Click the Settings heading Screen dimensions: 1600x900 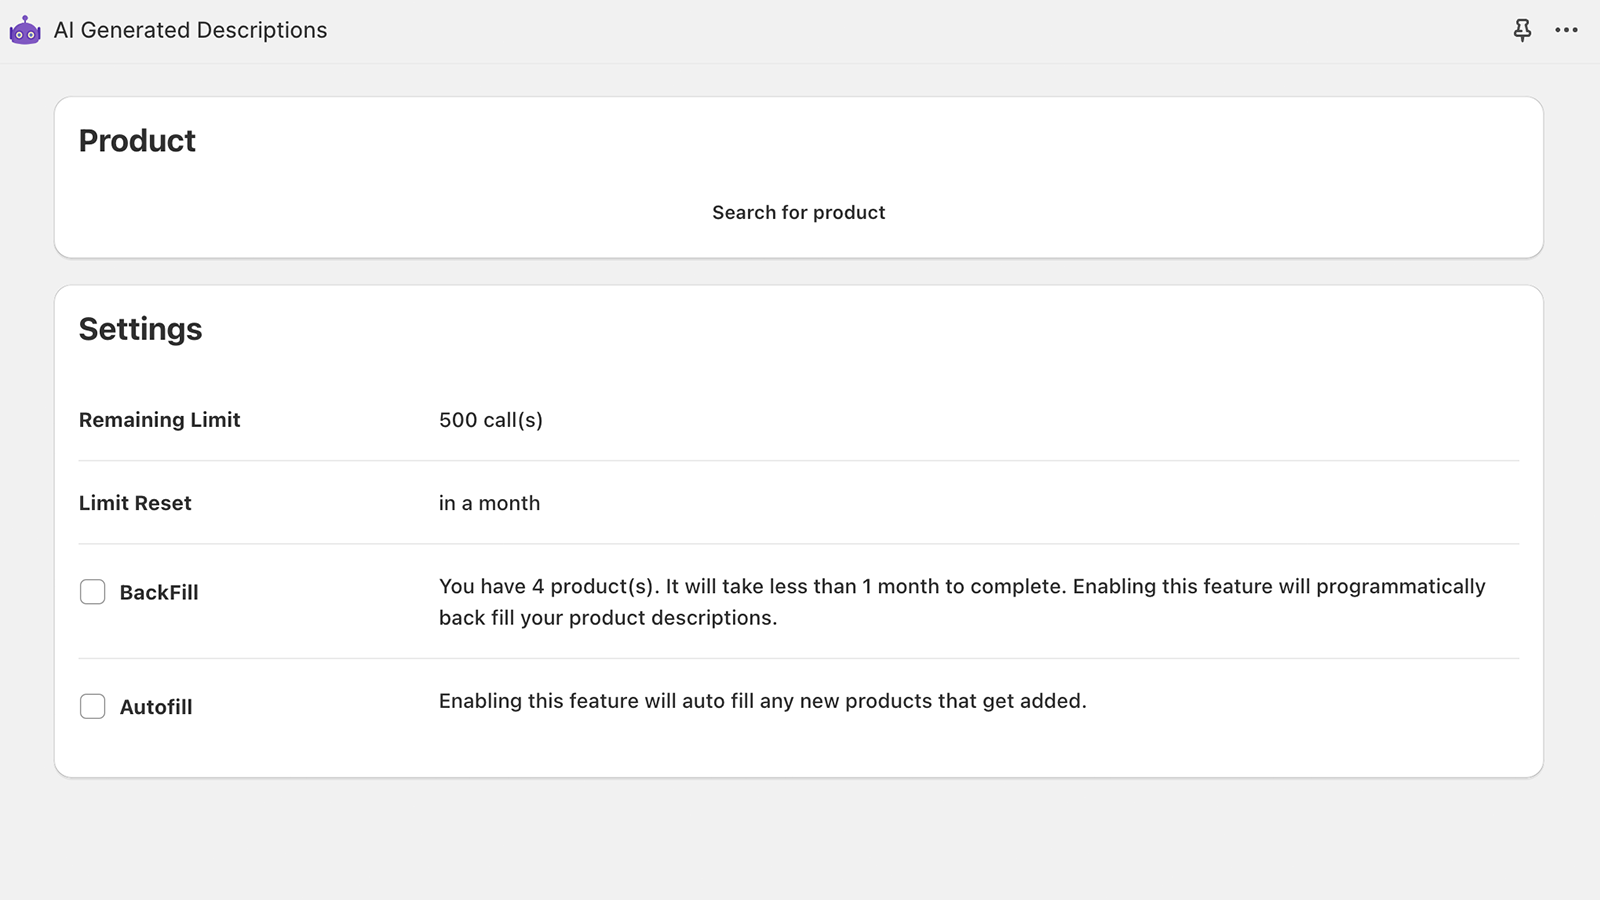pyautogui.click(x=140, y=329)
